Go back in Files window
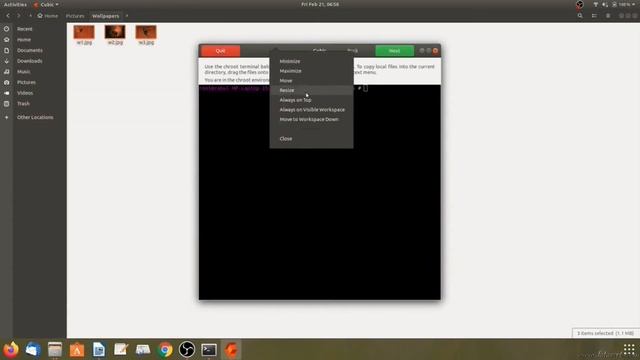 (x=8, y=16)
